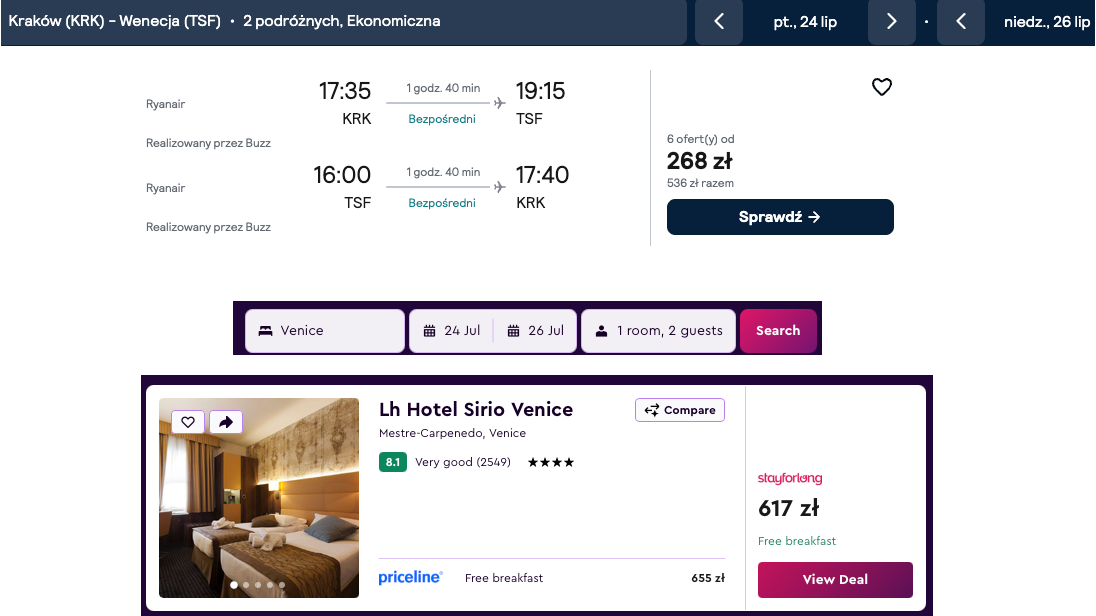Select the priceline offer for 655 zł
Screen dimensions: 1096x616
point(551,578)
